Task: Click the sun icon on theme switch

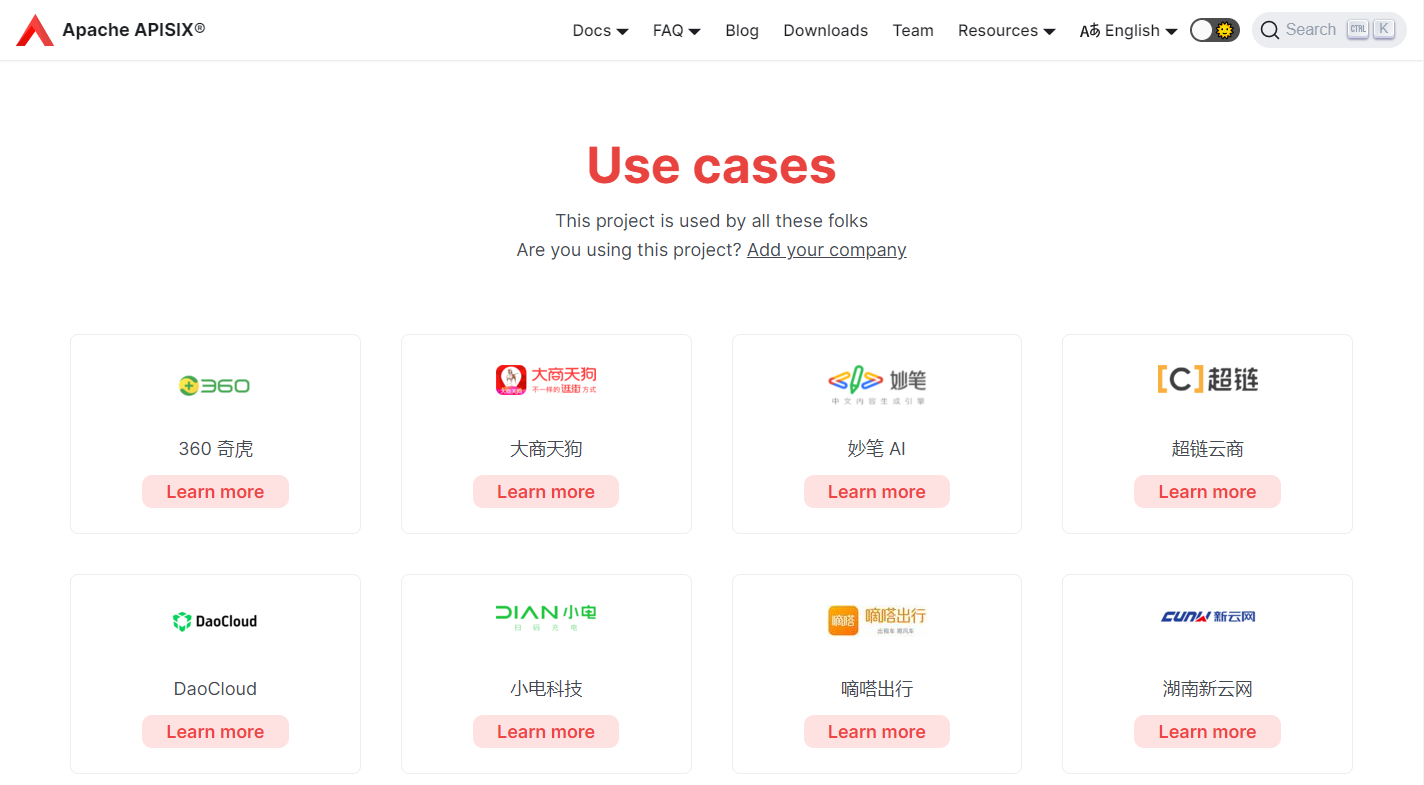Action: [x=1224, y=30]
